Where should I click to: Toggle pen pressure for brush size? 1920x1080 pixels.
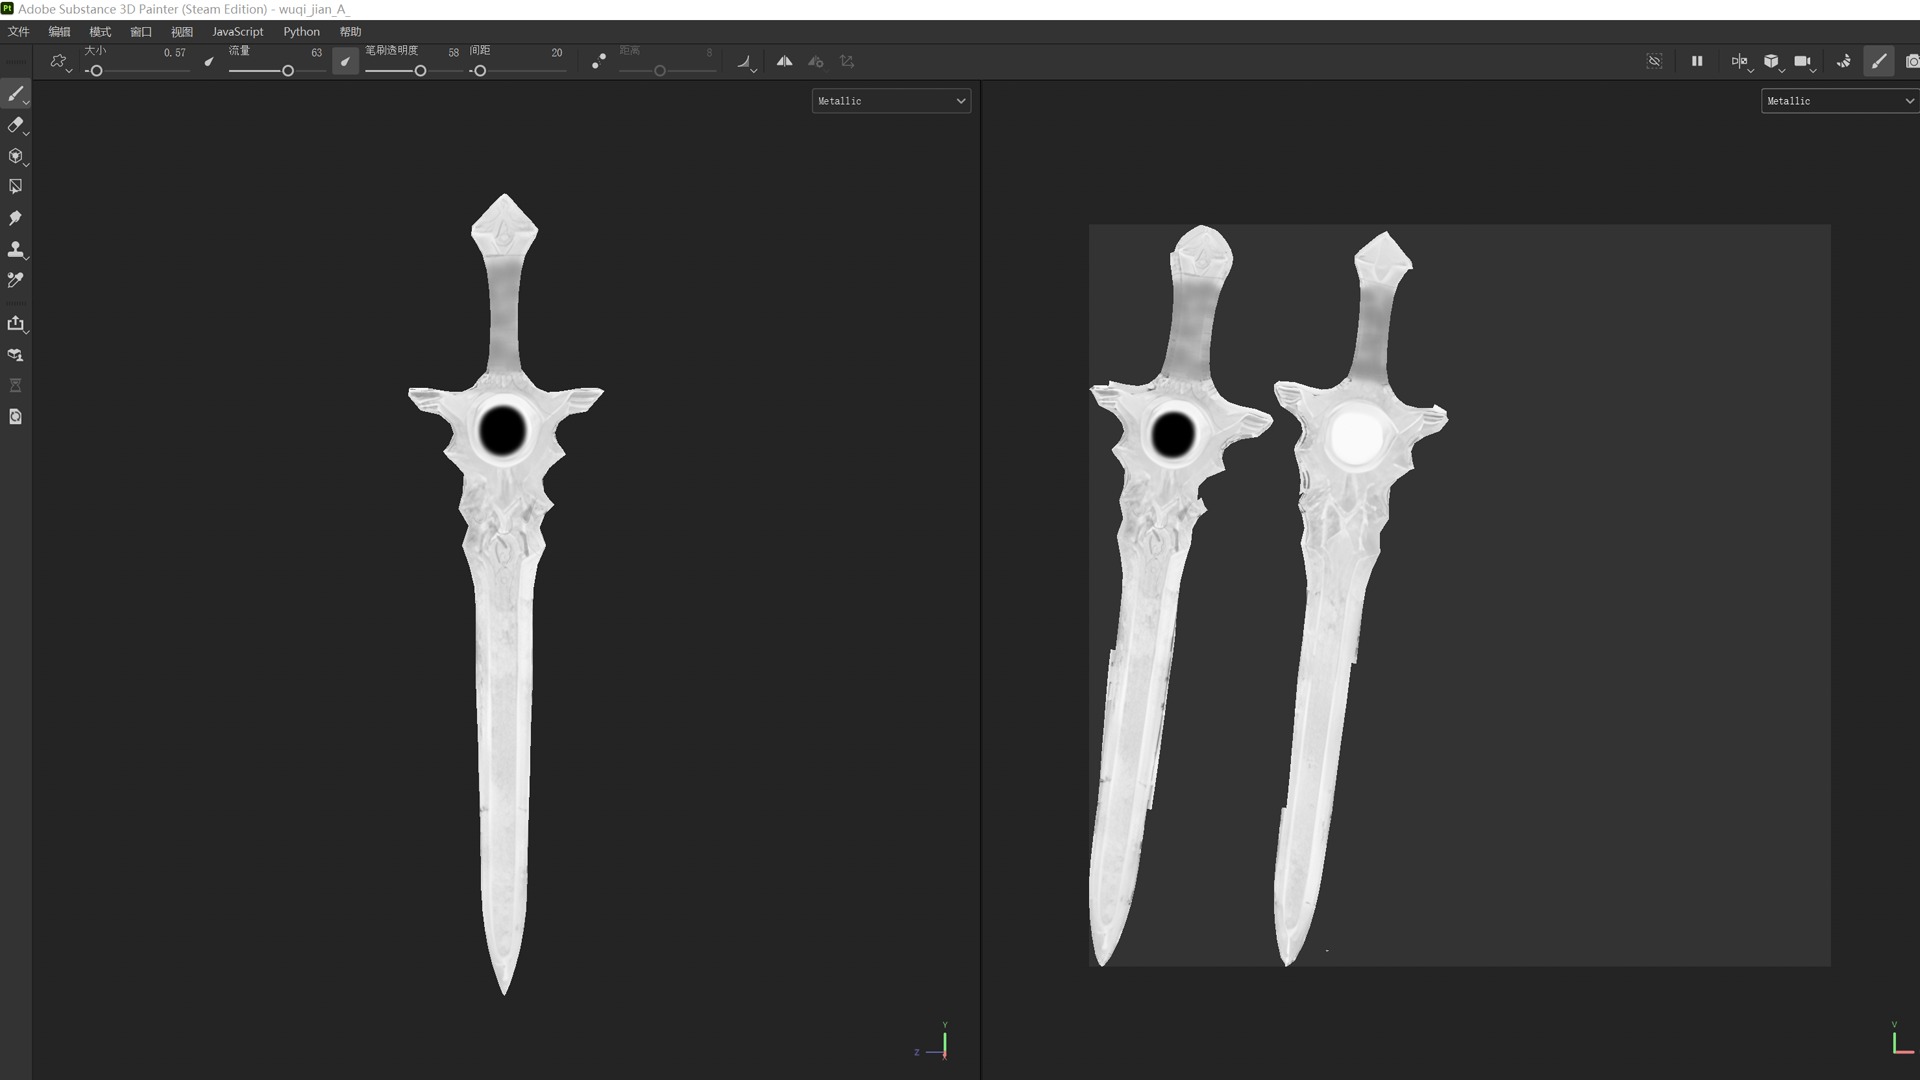(x=209, y=61)
